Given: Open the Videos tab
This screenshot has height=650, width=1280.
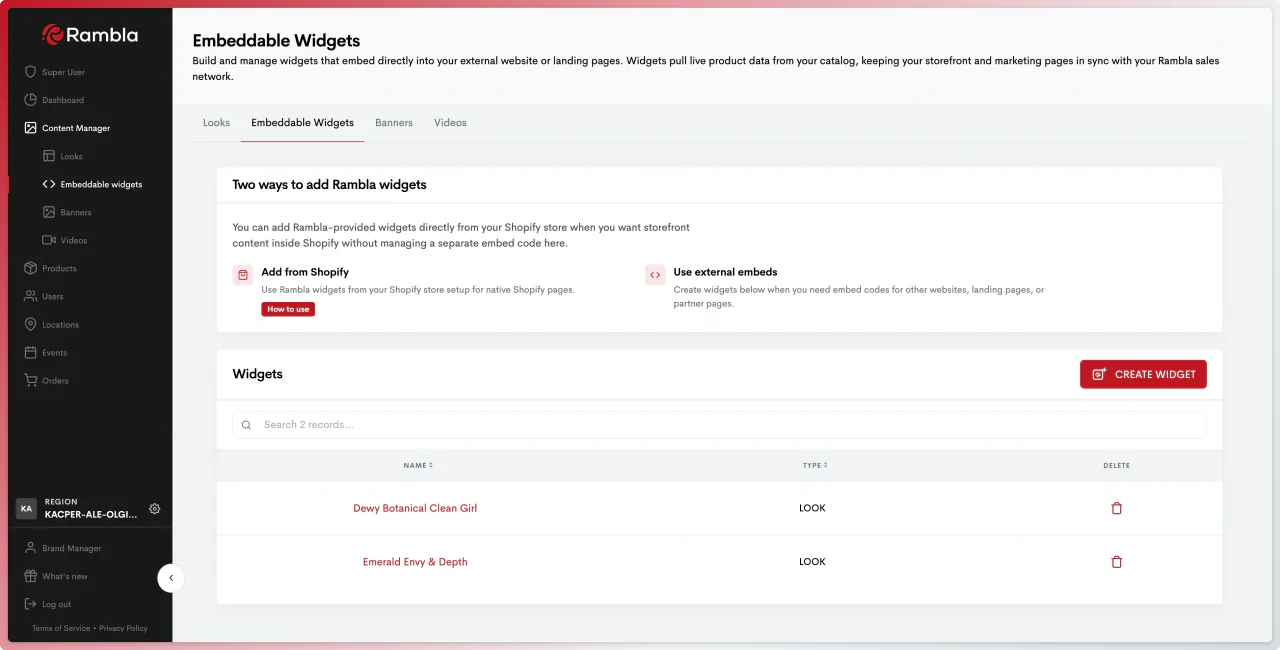Looking at the screenshot, I should tap(450, 123).
